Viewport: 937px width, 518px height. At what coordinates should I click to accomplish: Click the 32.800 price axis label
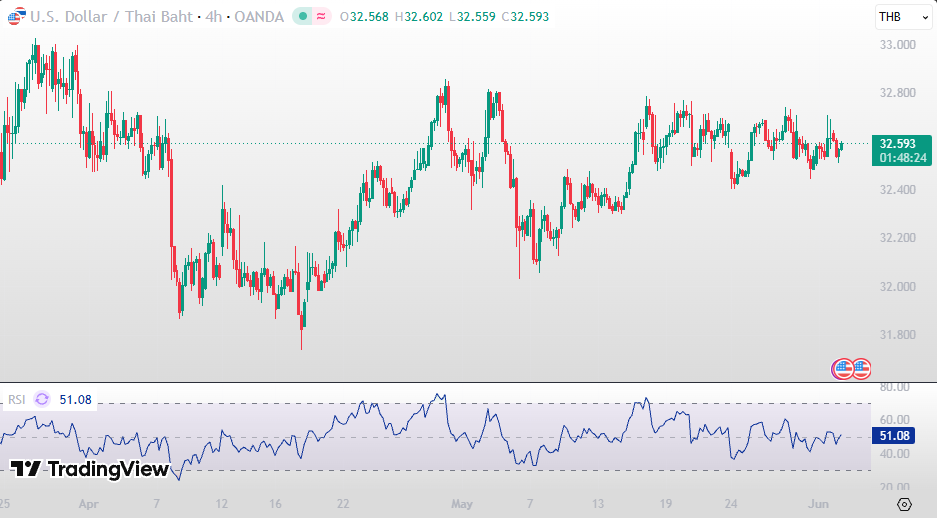(898, 93)
